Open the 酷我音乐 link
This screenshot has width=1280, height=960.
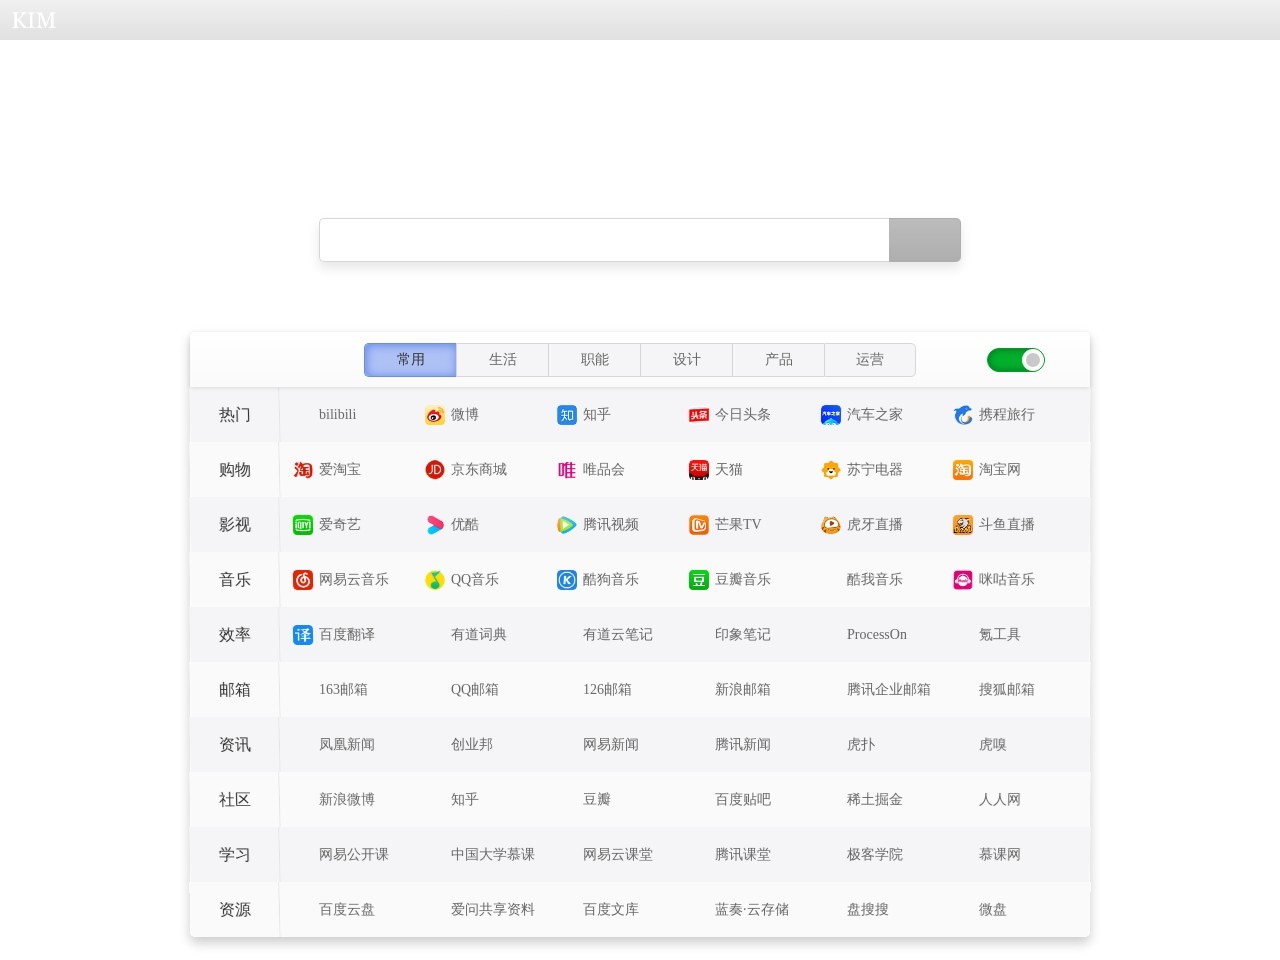point(875,580)
